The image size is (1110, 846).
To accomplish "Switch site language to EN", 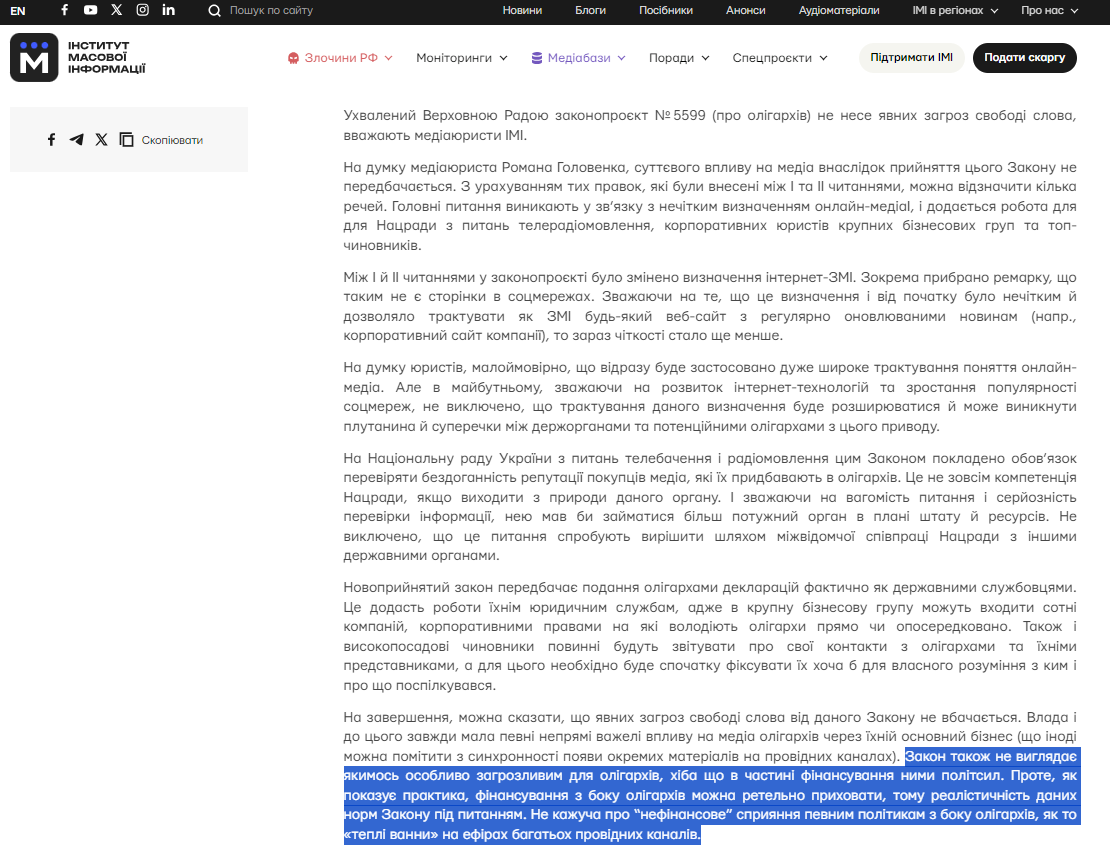I will (x=18, y=11).
